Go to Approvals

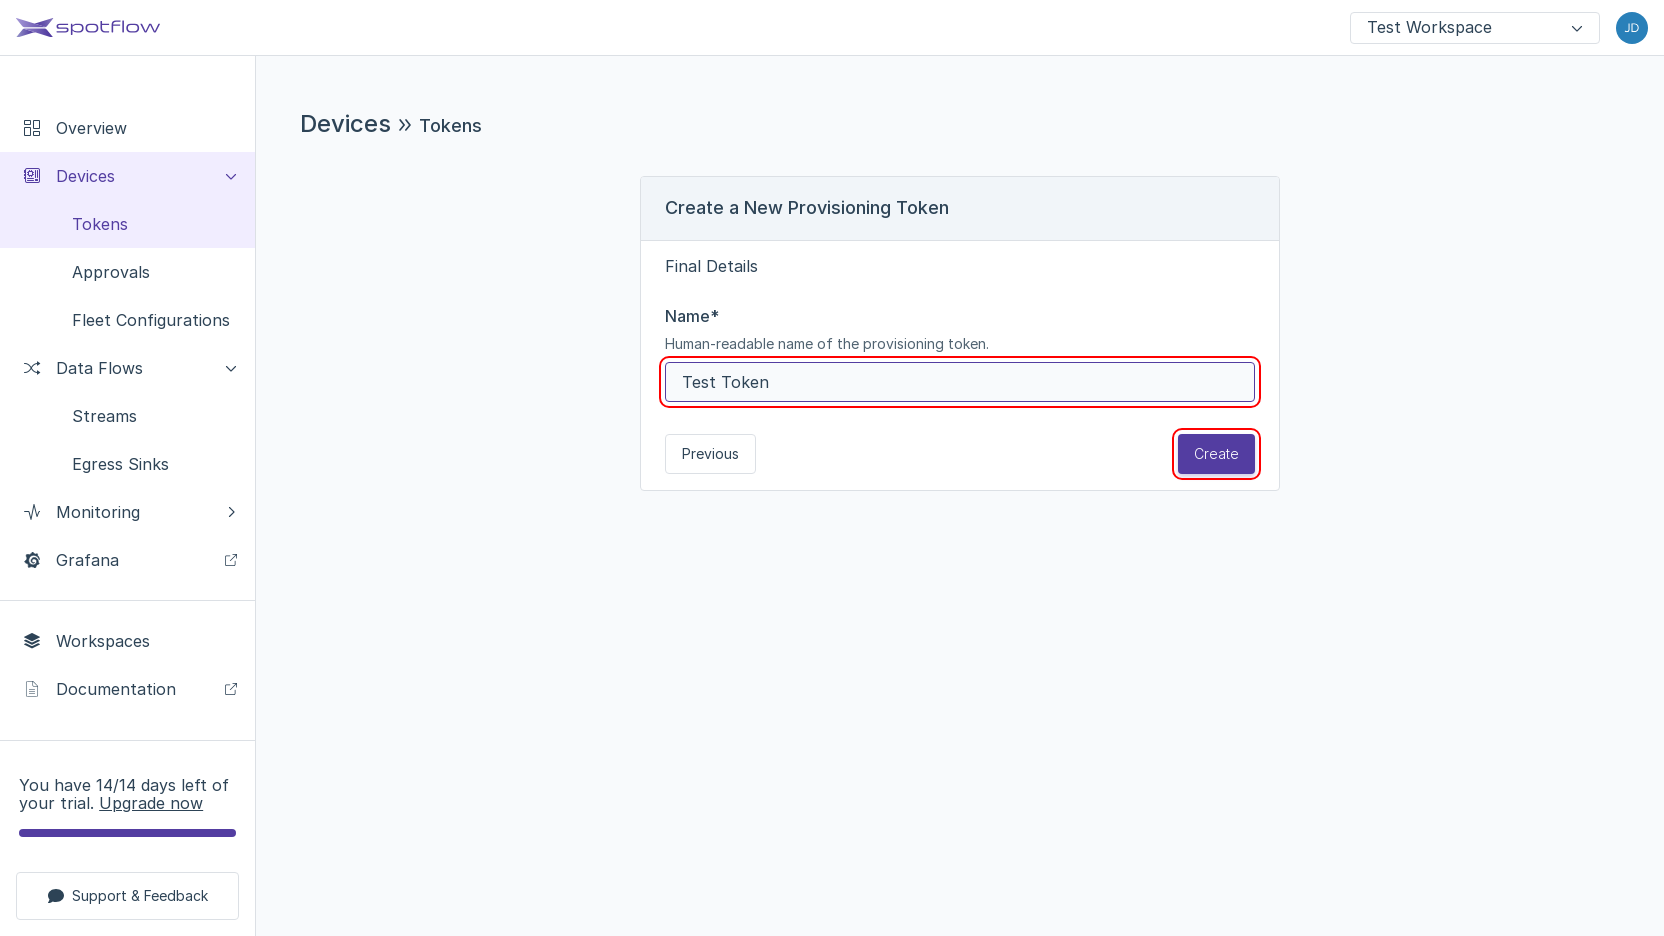[128, 272]
